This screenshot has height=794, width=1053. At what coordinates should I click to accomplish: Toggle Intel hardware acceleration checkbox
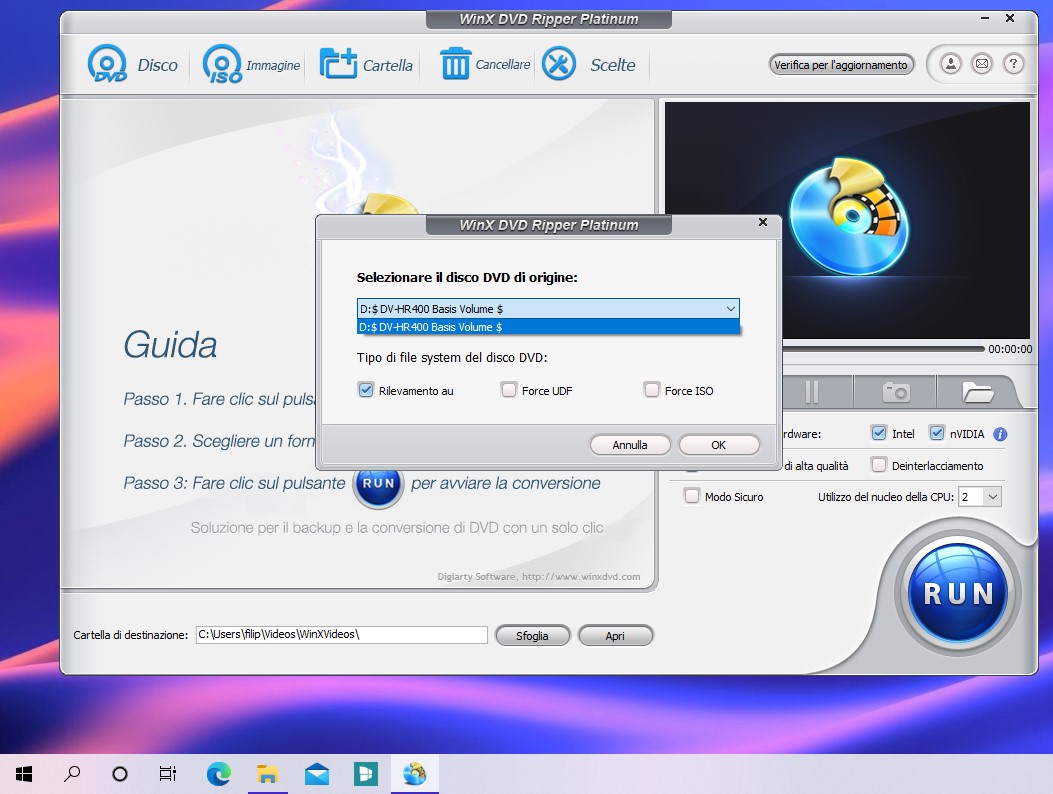(878, 433)
